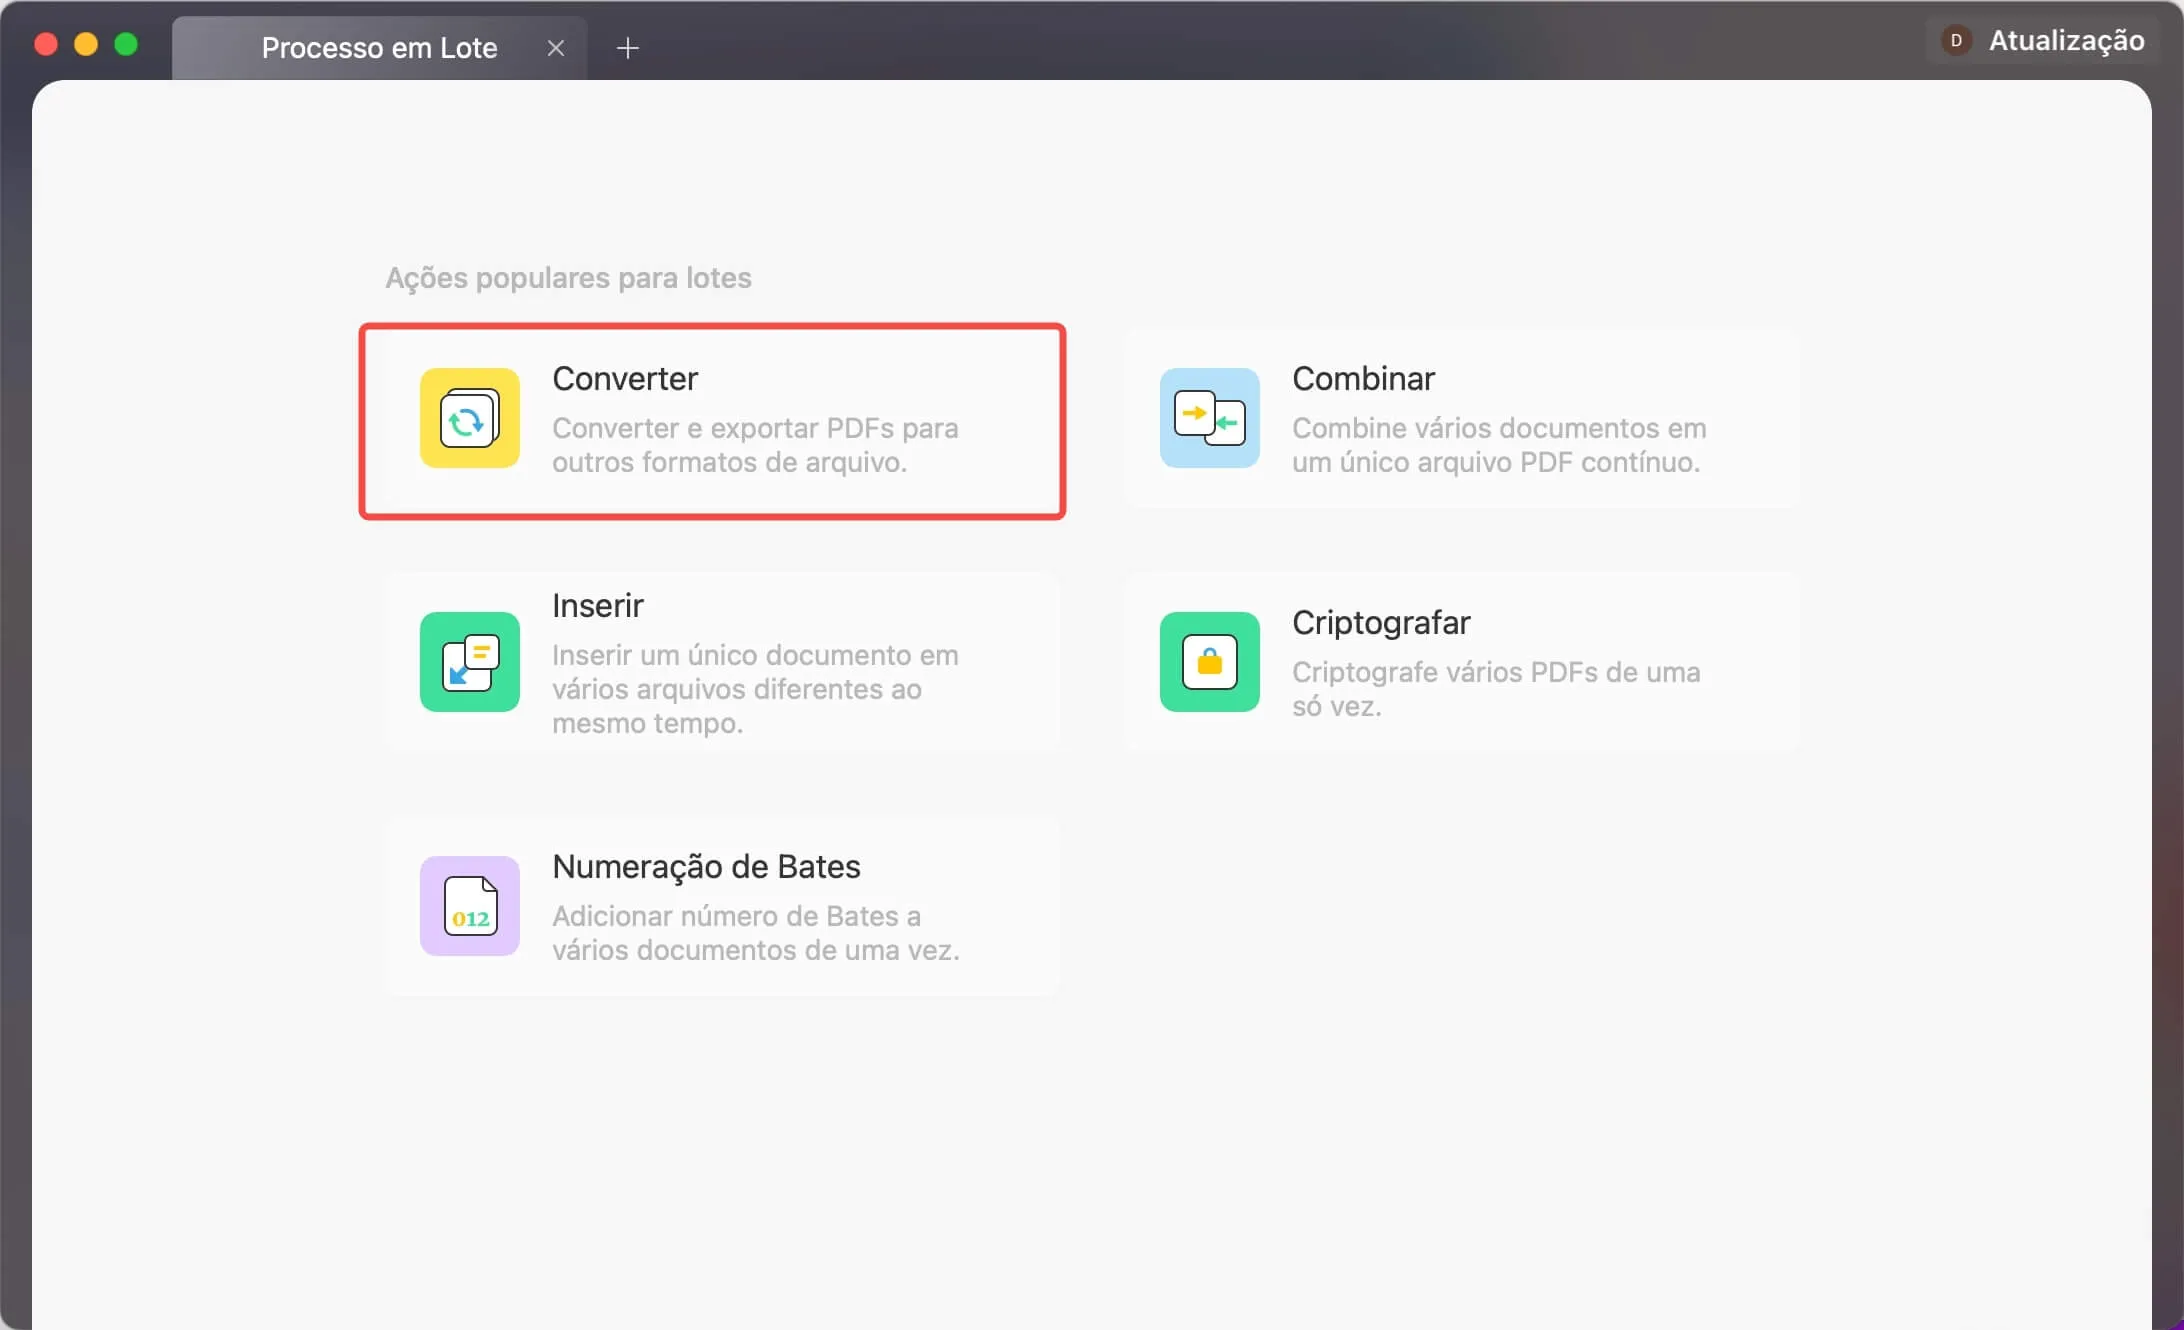Click the 012 Numeração de Bates icon
Screen dimensions: 2184x1330
pyautogui.click(x=469, y=906)
